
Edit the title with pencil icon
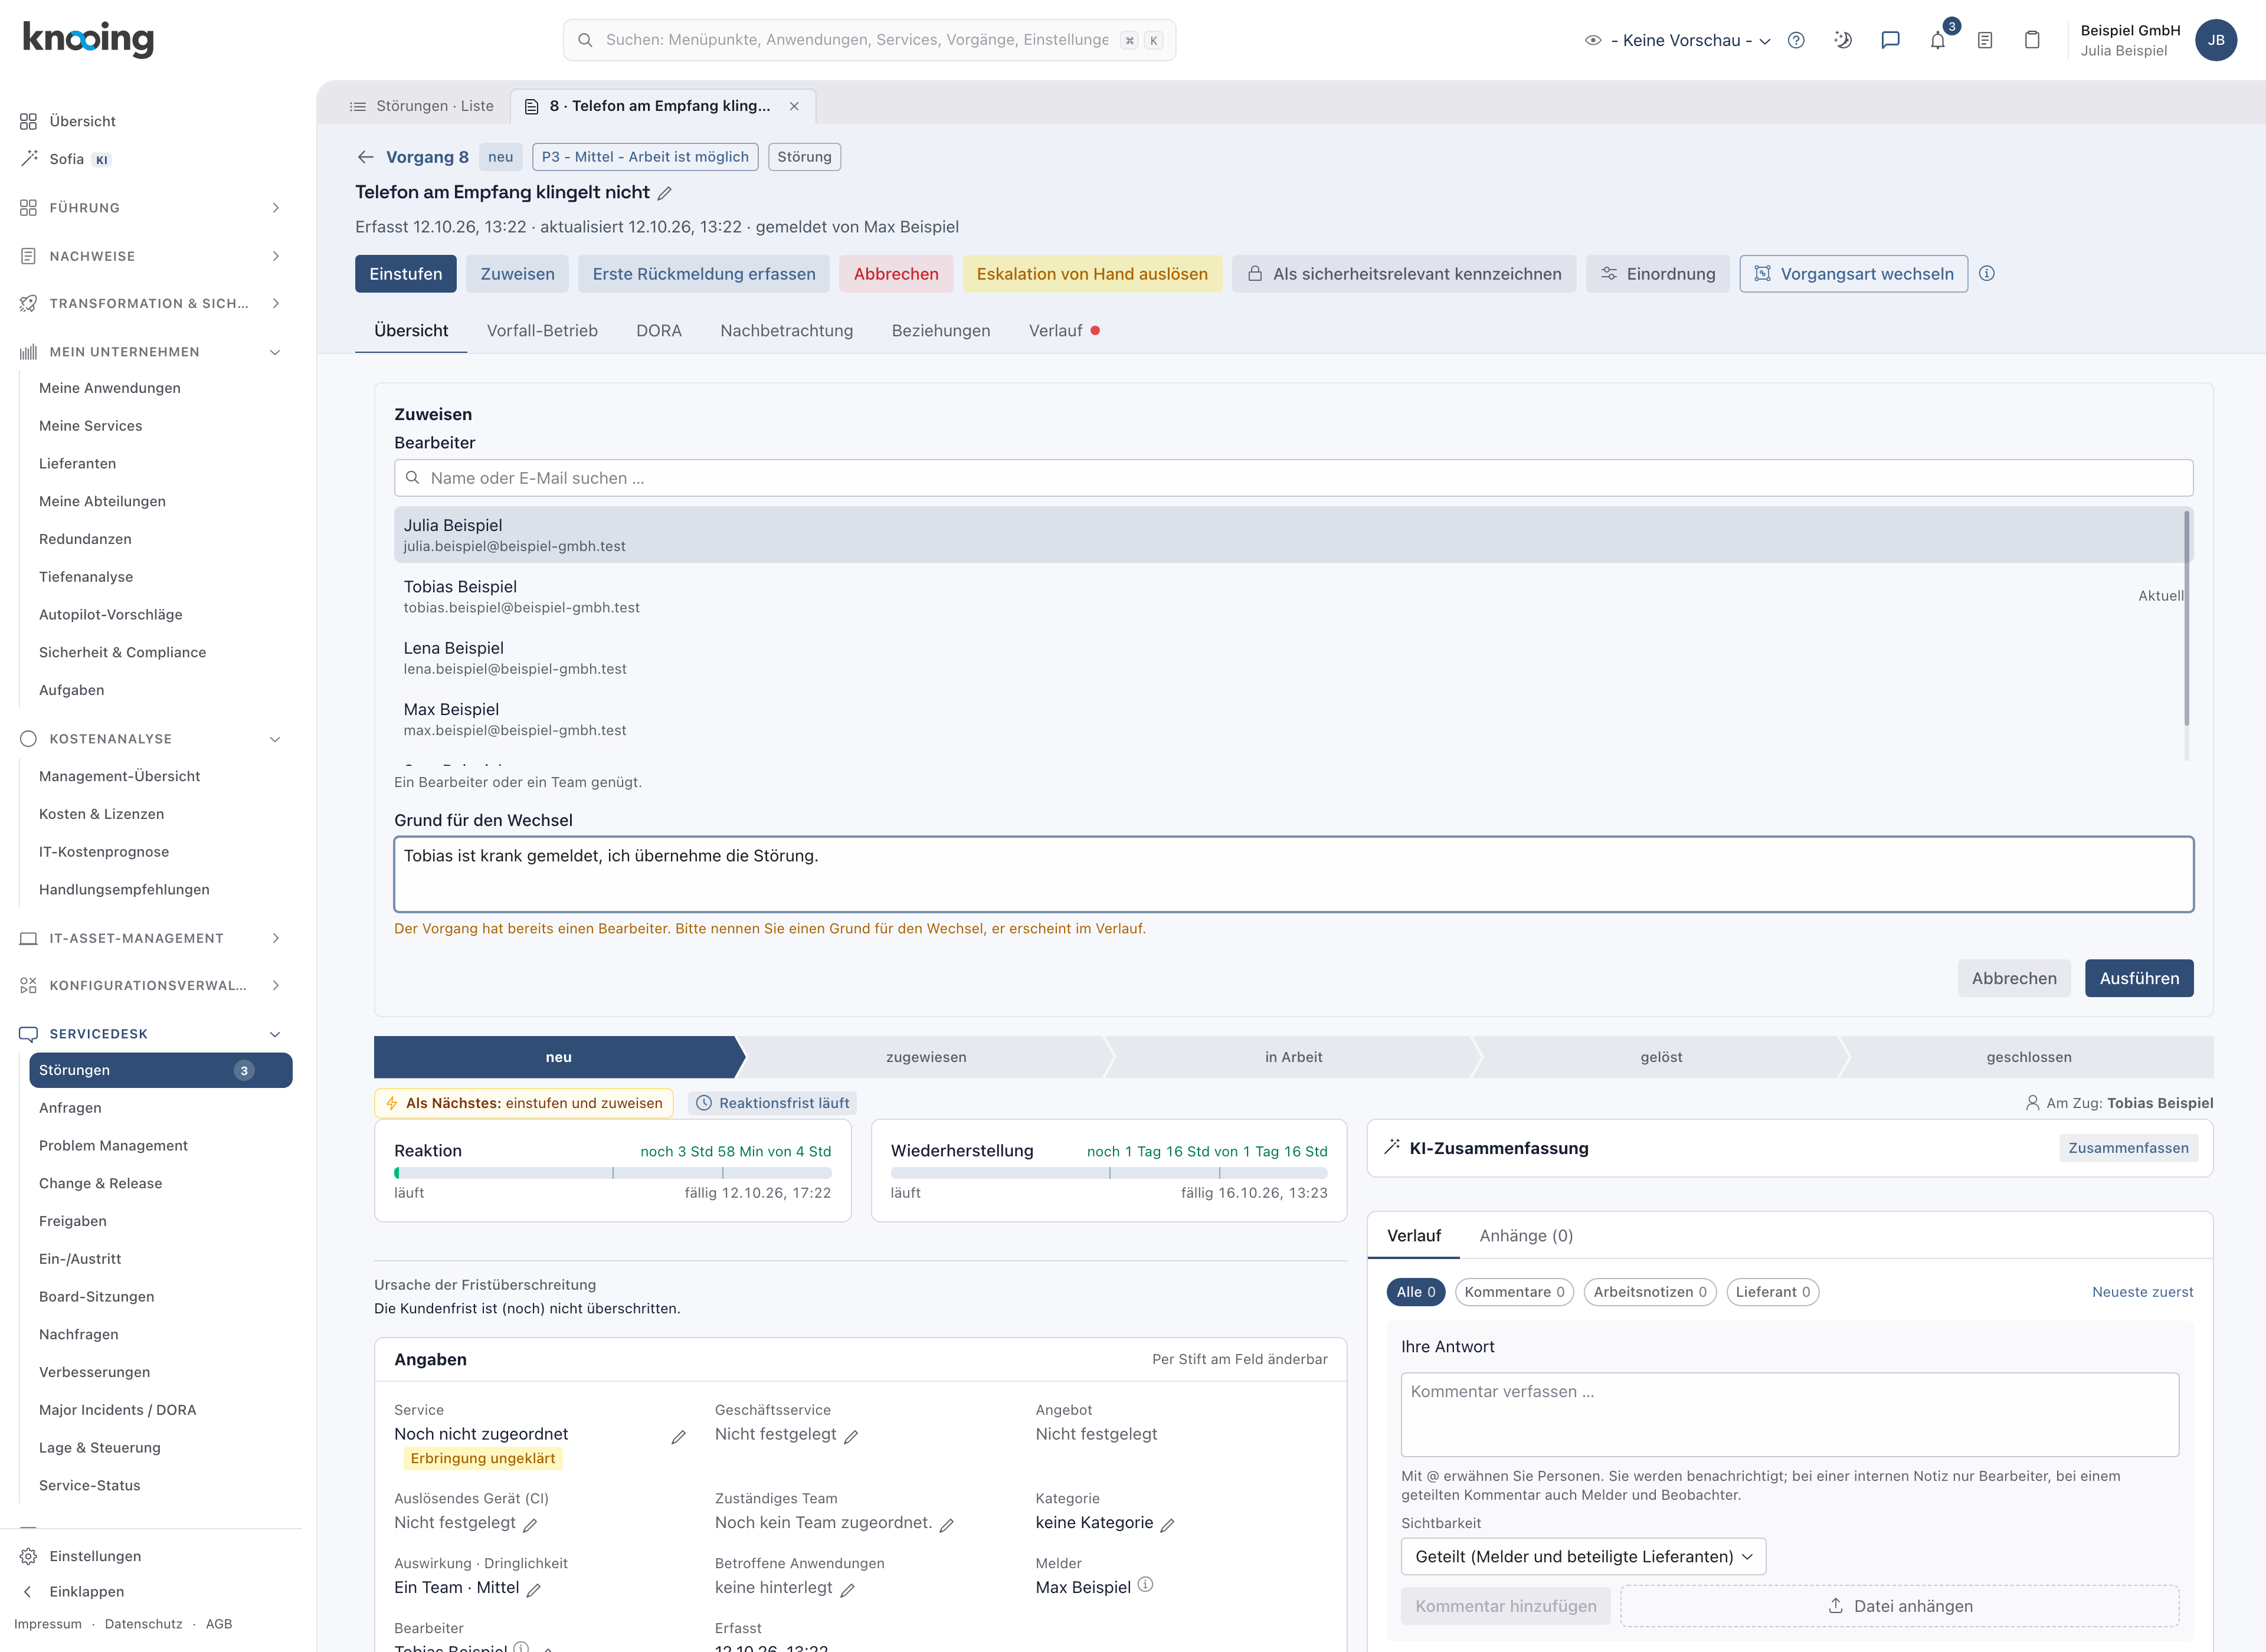tap(664, 193)
